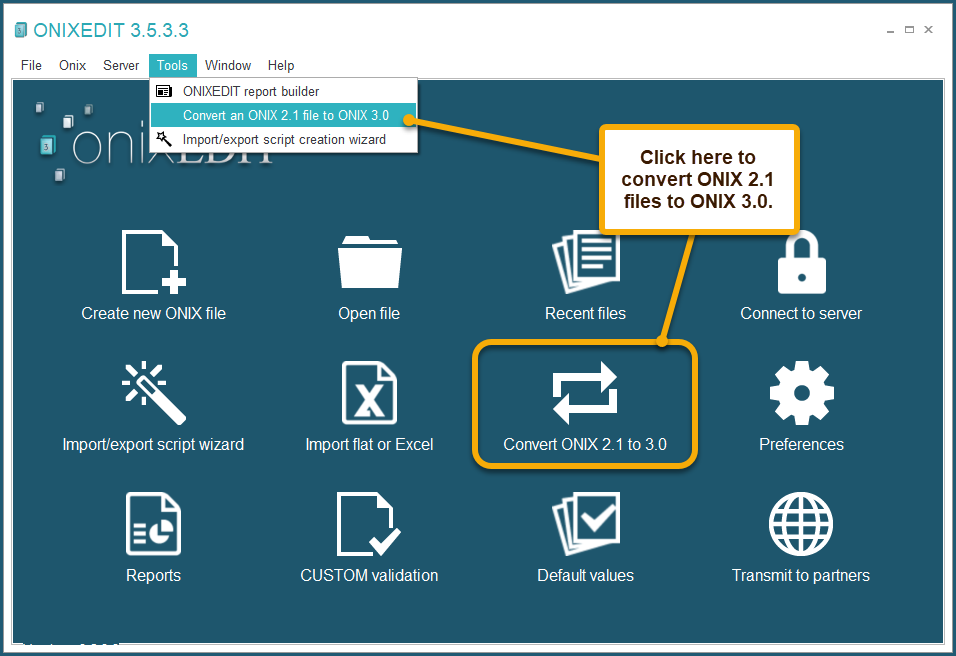Click the Reports label
The height and width of the screenshot is (656, 956).
(154, 576)
